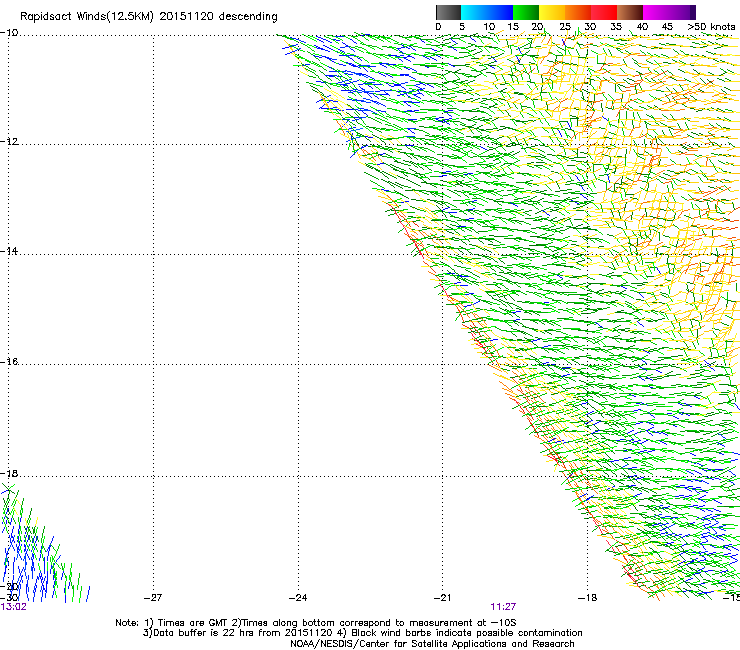Click the 'Times are GMT' note line
Screen dimensions: 740x650
pyautogui.click(x=316, y=623)
